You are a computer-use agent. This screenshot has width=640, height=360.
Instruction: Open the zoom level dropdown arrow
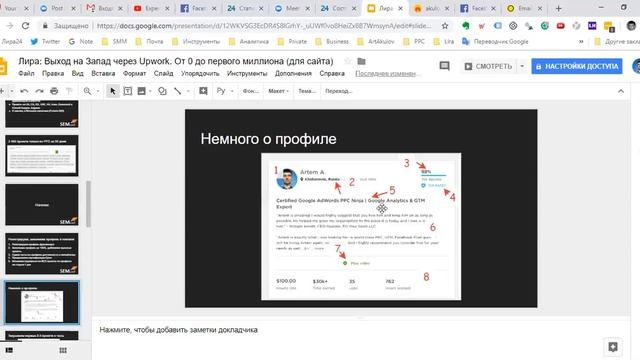tap(98, 91)
